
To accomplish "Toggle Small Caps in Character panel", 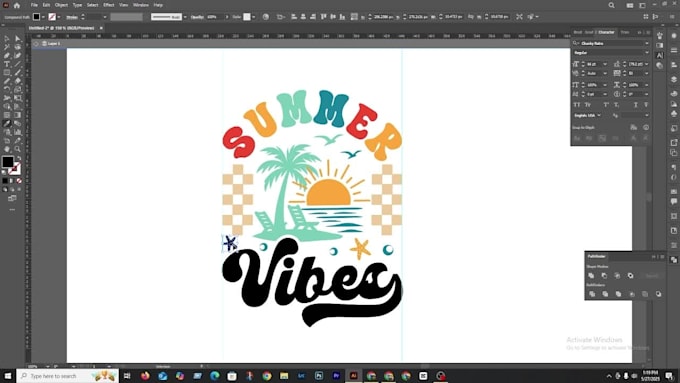I will [588, 105].
